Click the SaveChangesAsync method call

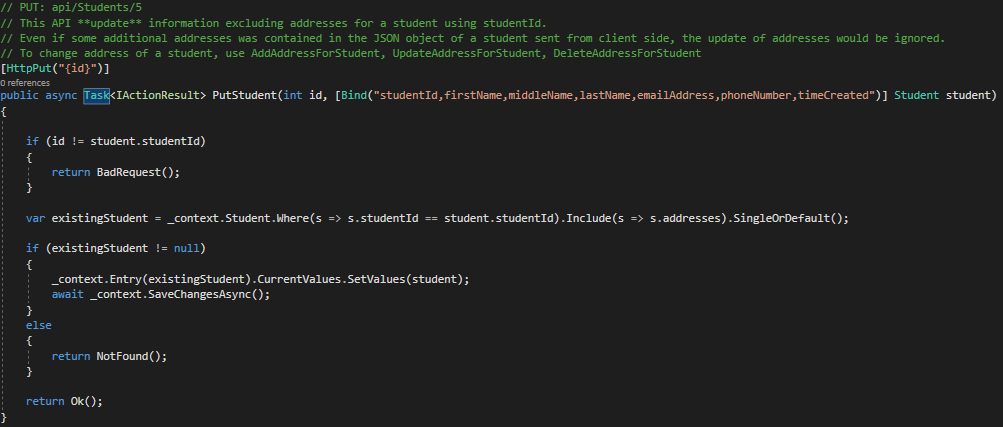click(199, 295)
